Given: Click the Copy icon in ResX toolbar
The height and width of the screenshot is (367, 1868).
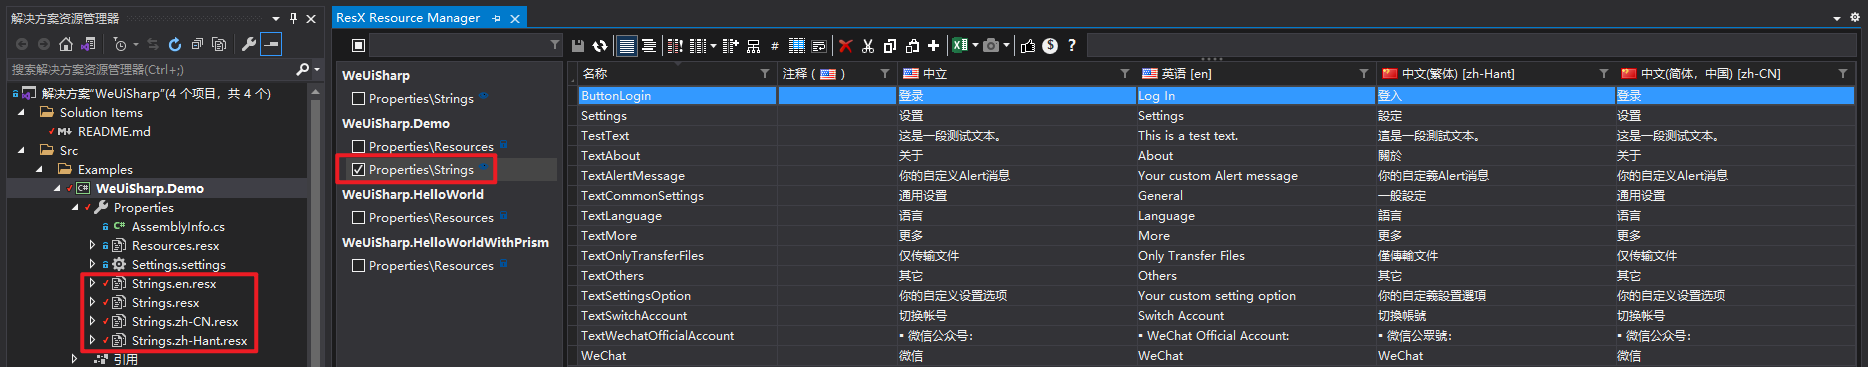Looking at the screenshot, I should coord(890,45).
